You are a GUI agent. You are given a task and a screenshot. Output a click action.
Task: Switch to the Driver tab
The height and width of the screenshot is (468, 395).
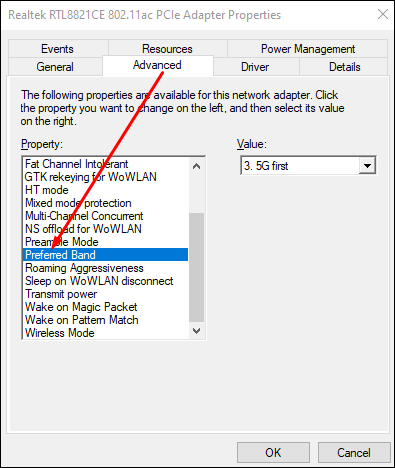pos(255,67)
